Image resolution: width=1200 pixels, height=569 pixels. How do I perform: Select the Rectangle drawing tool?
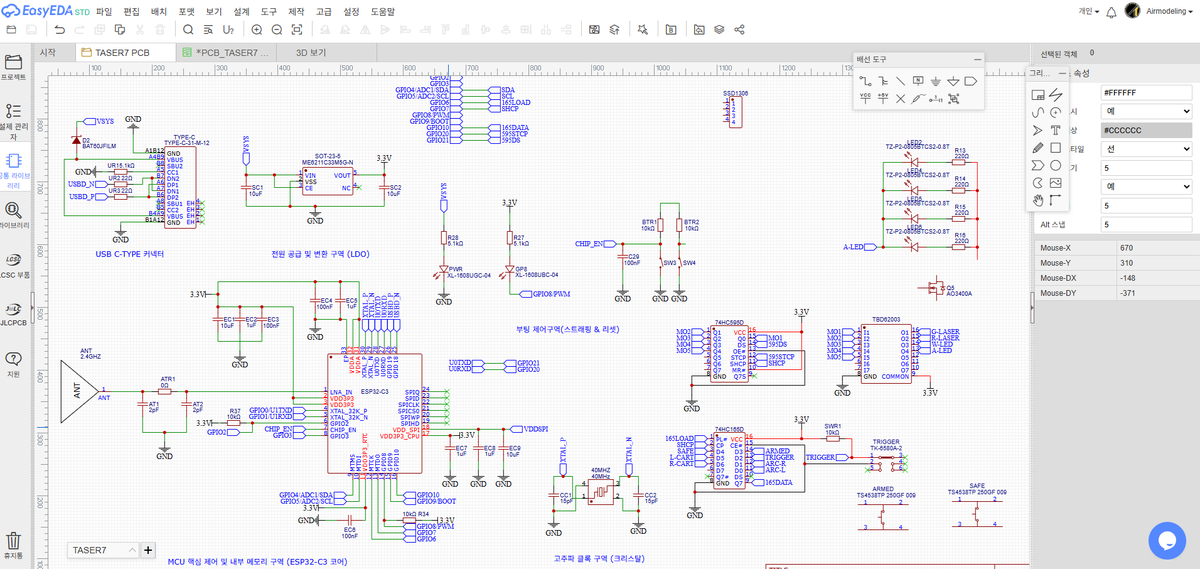click(1055, 148)
